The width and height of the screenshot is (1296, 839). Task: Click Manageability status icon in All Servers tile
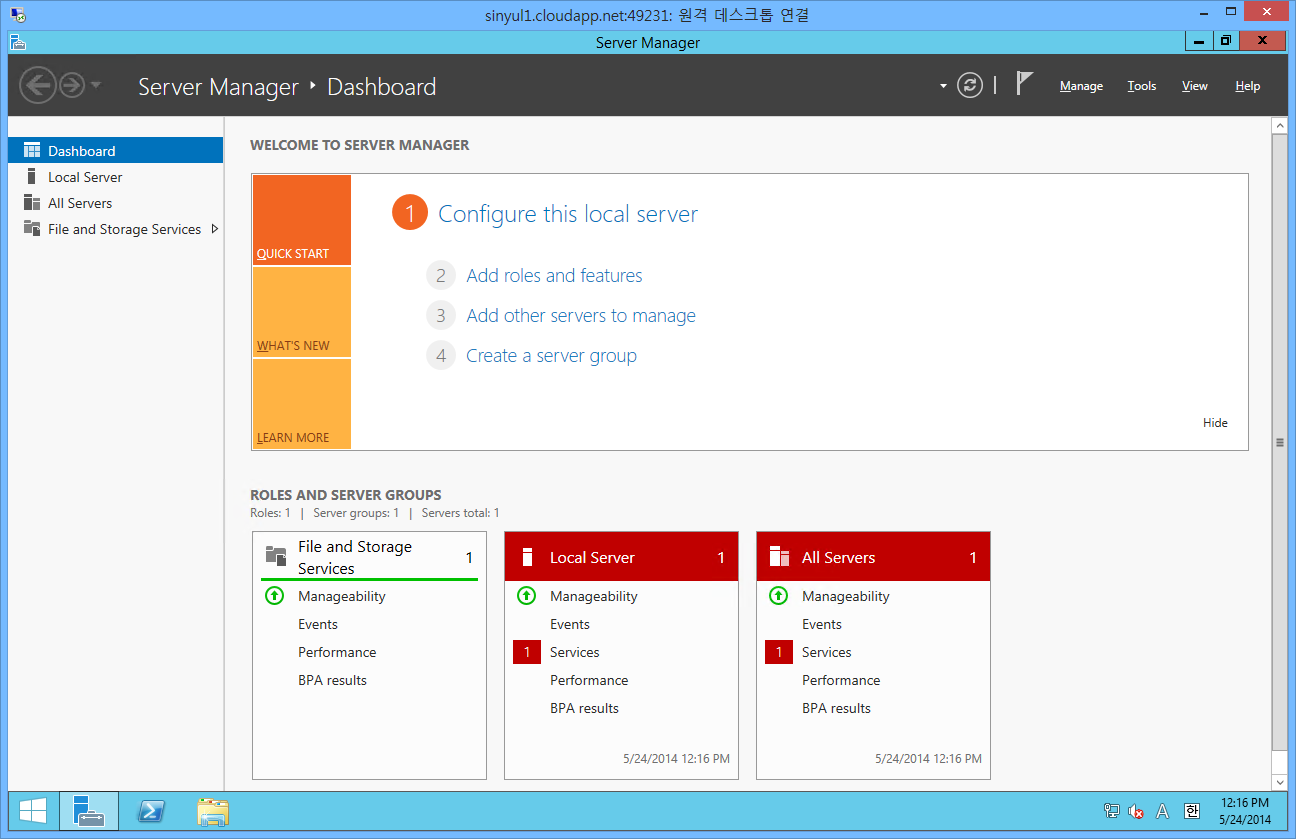click(x=779, y=596)
